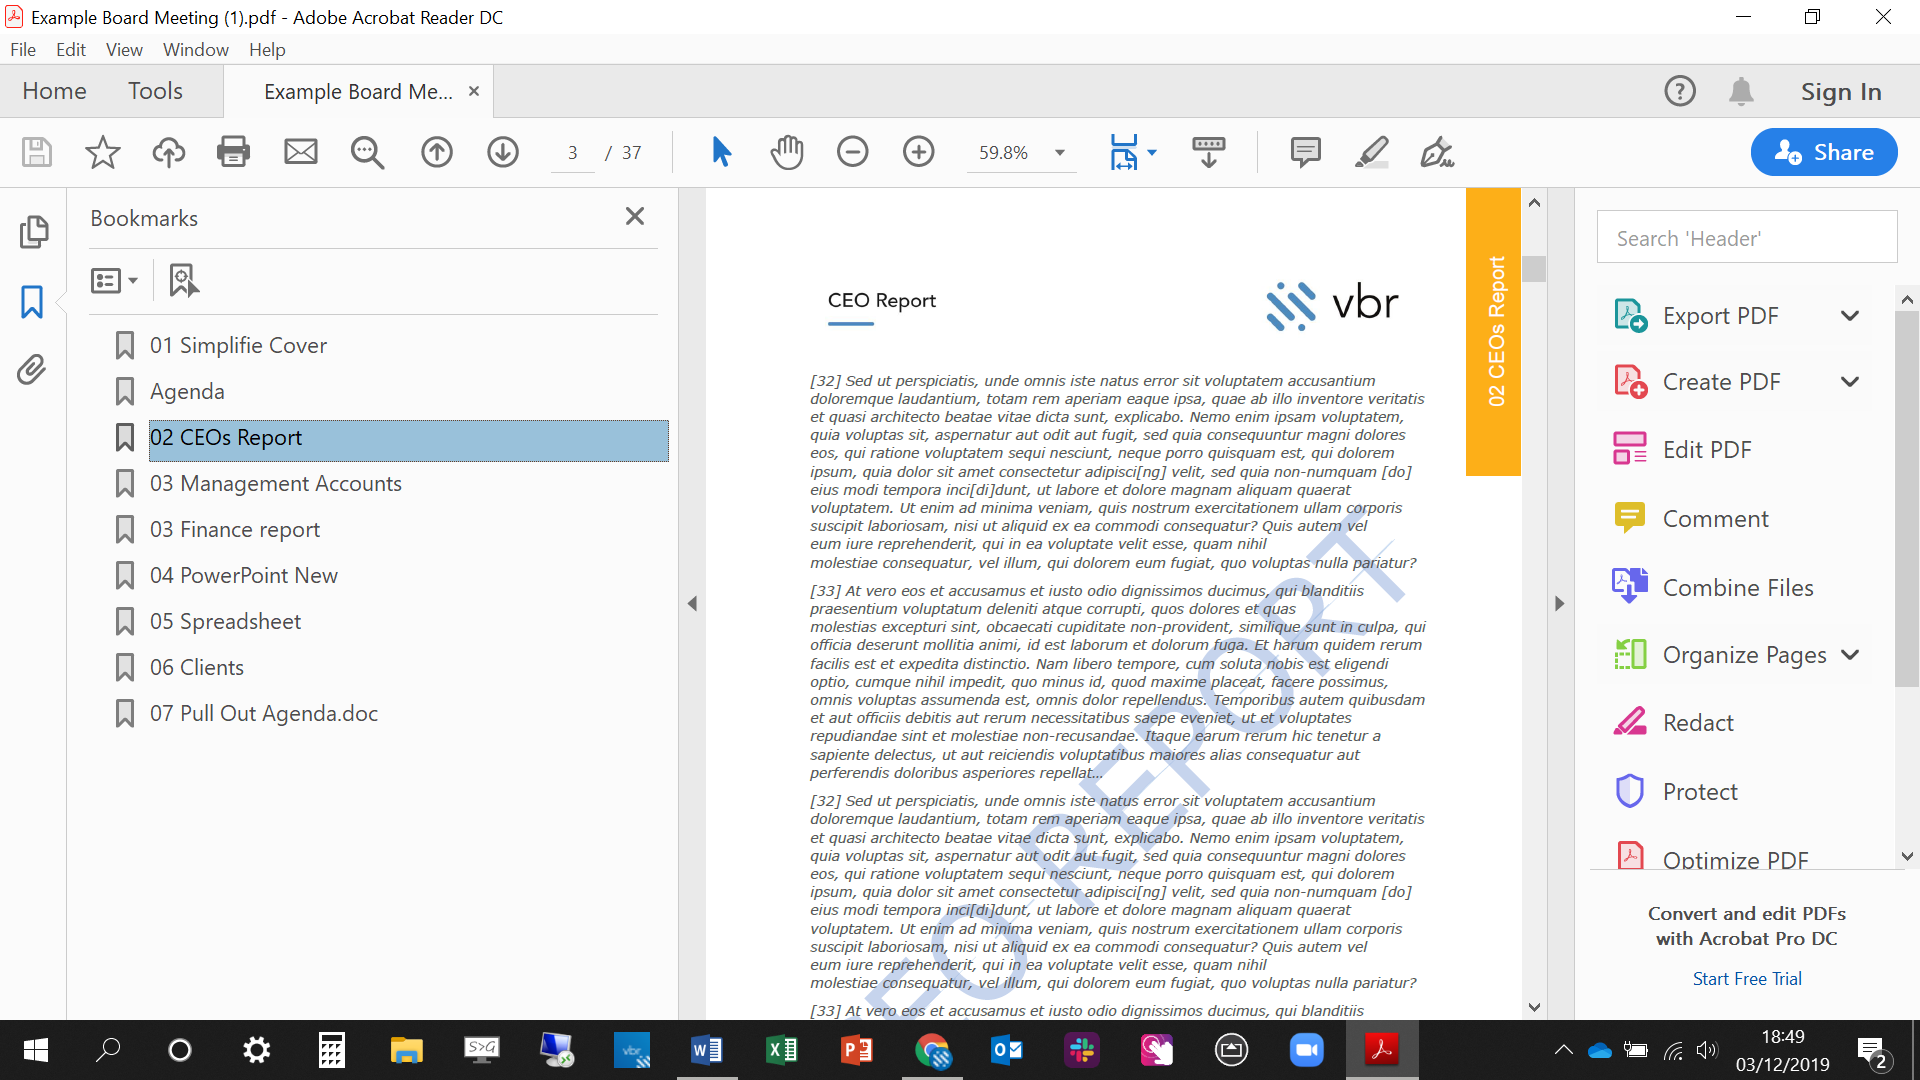Open the zoom level dropdown
This screenshot has width=1920, height=1080.
point(1060,153)
